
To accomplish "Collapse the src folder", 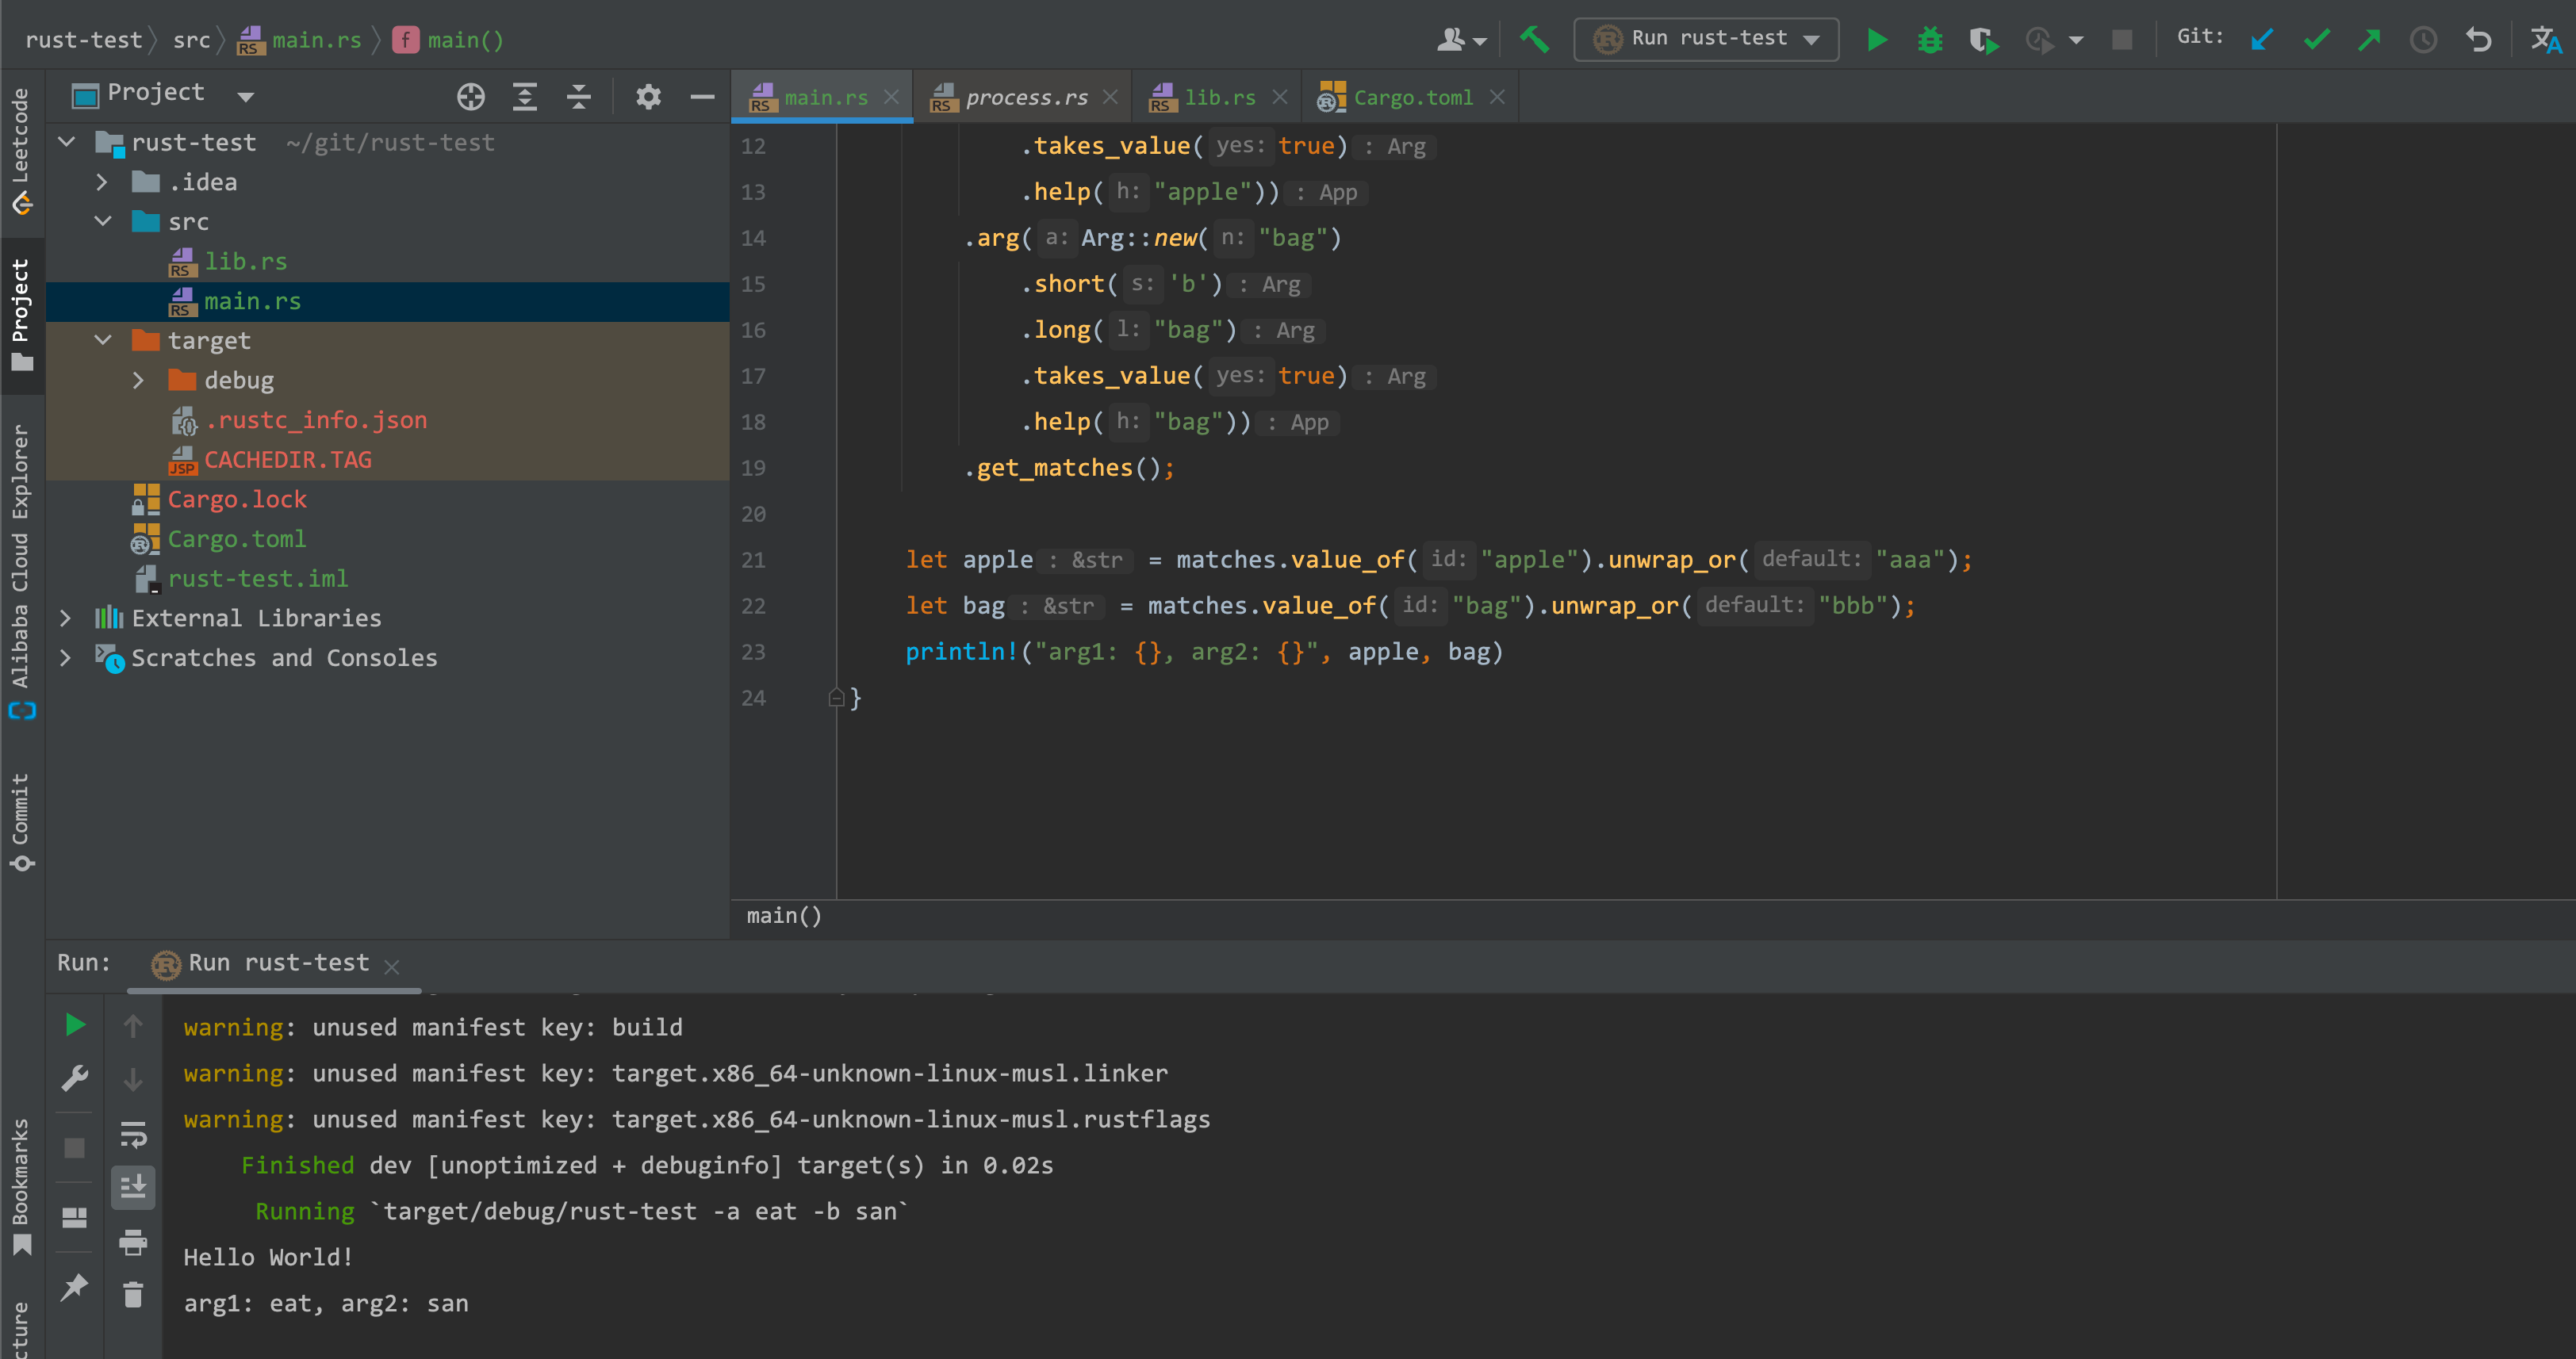I will (x=102, y=221).
